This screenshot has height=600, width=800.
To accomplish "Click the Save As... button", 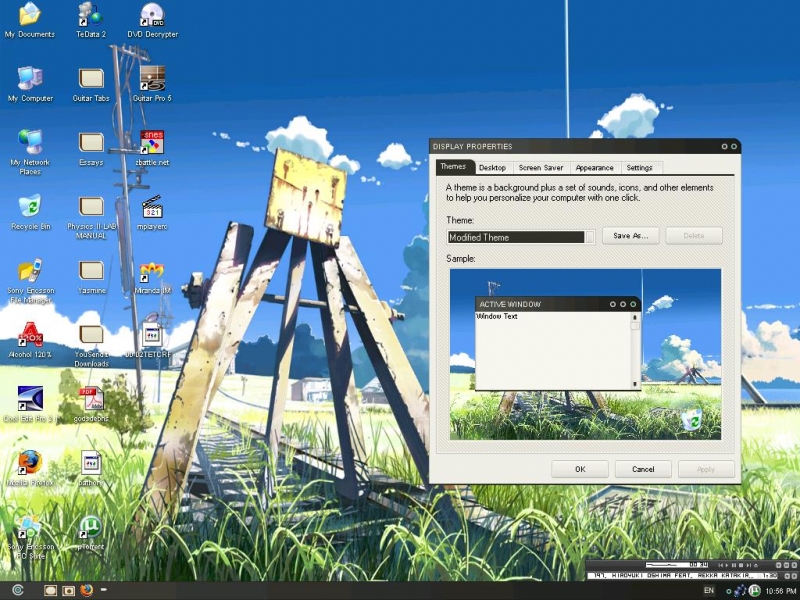I will click(631, 236).
